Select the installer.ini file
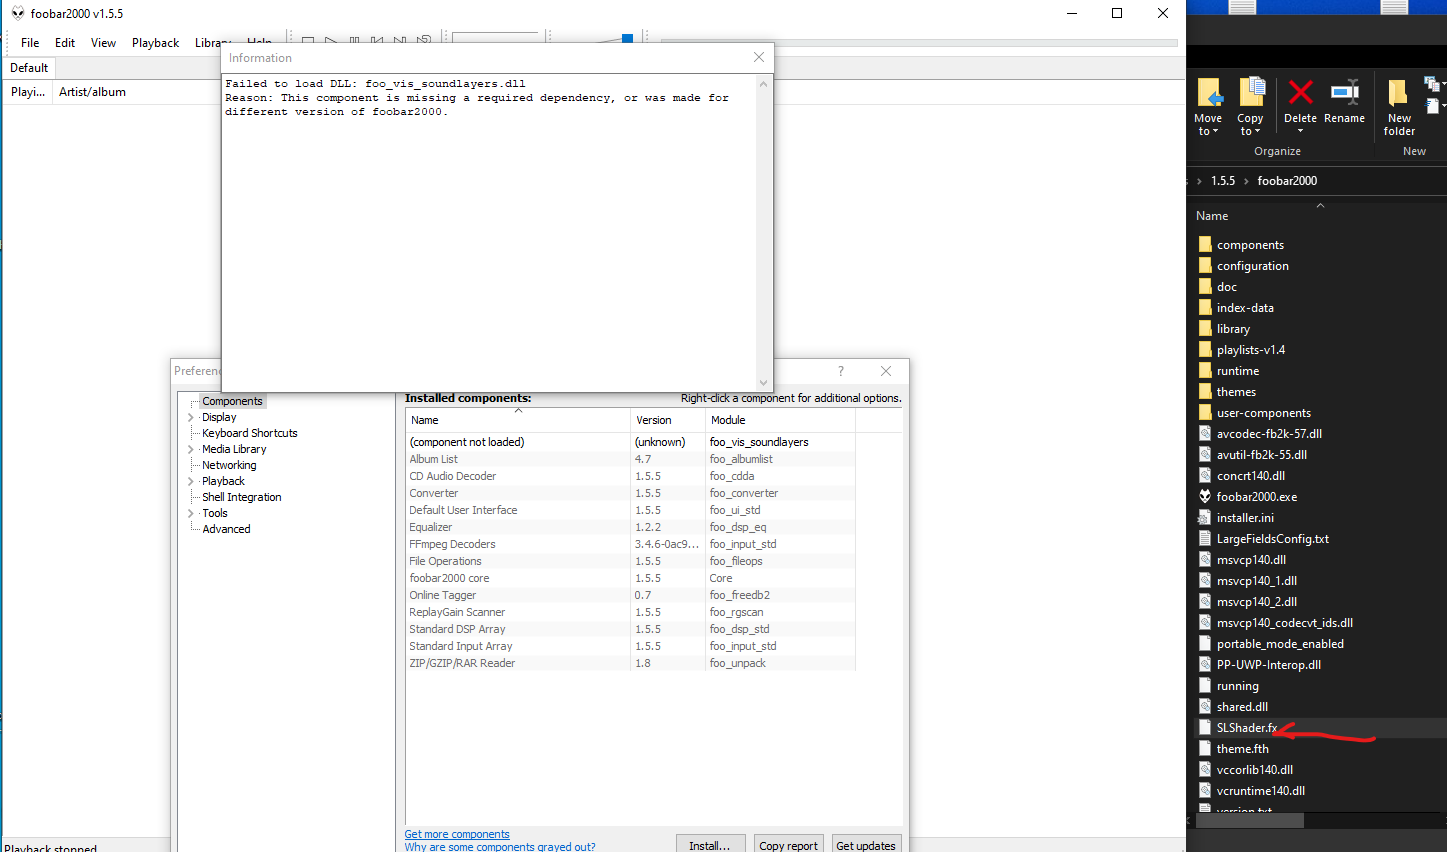Screen dimensions: 1447x852 click(x=1244, y=518)
